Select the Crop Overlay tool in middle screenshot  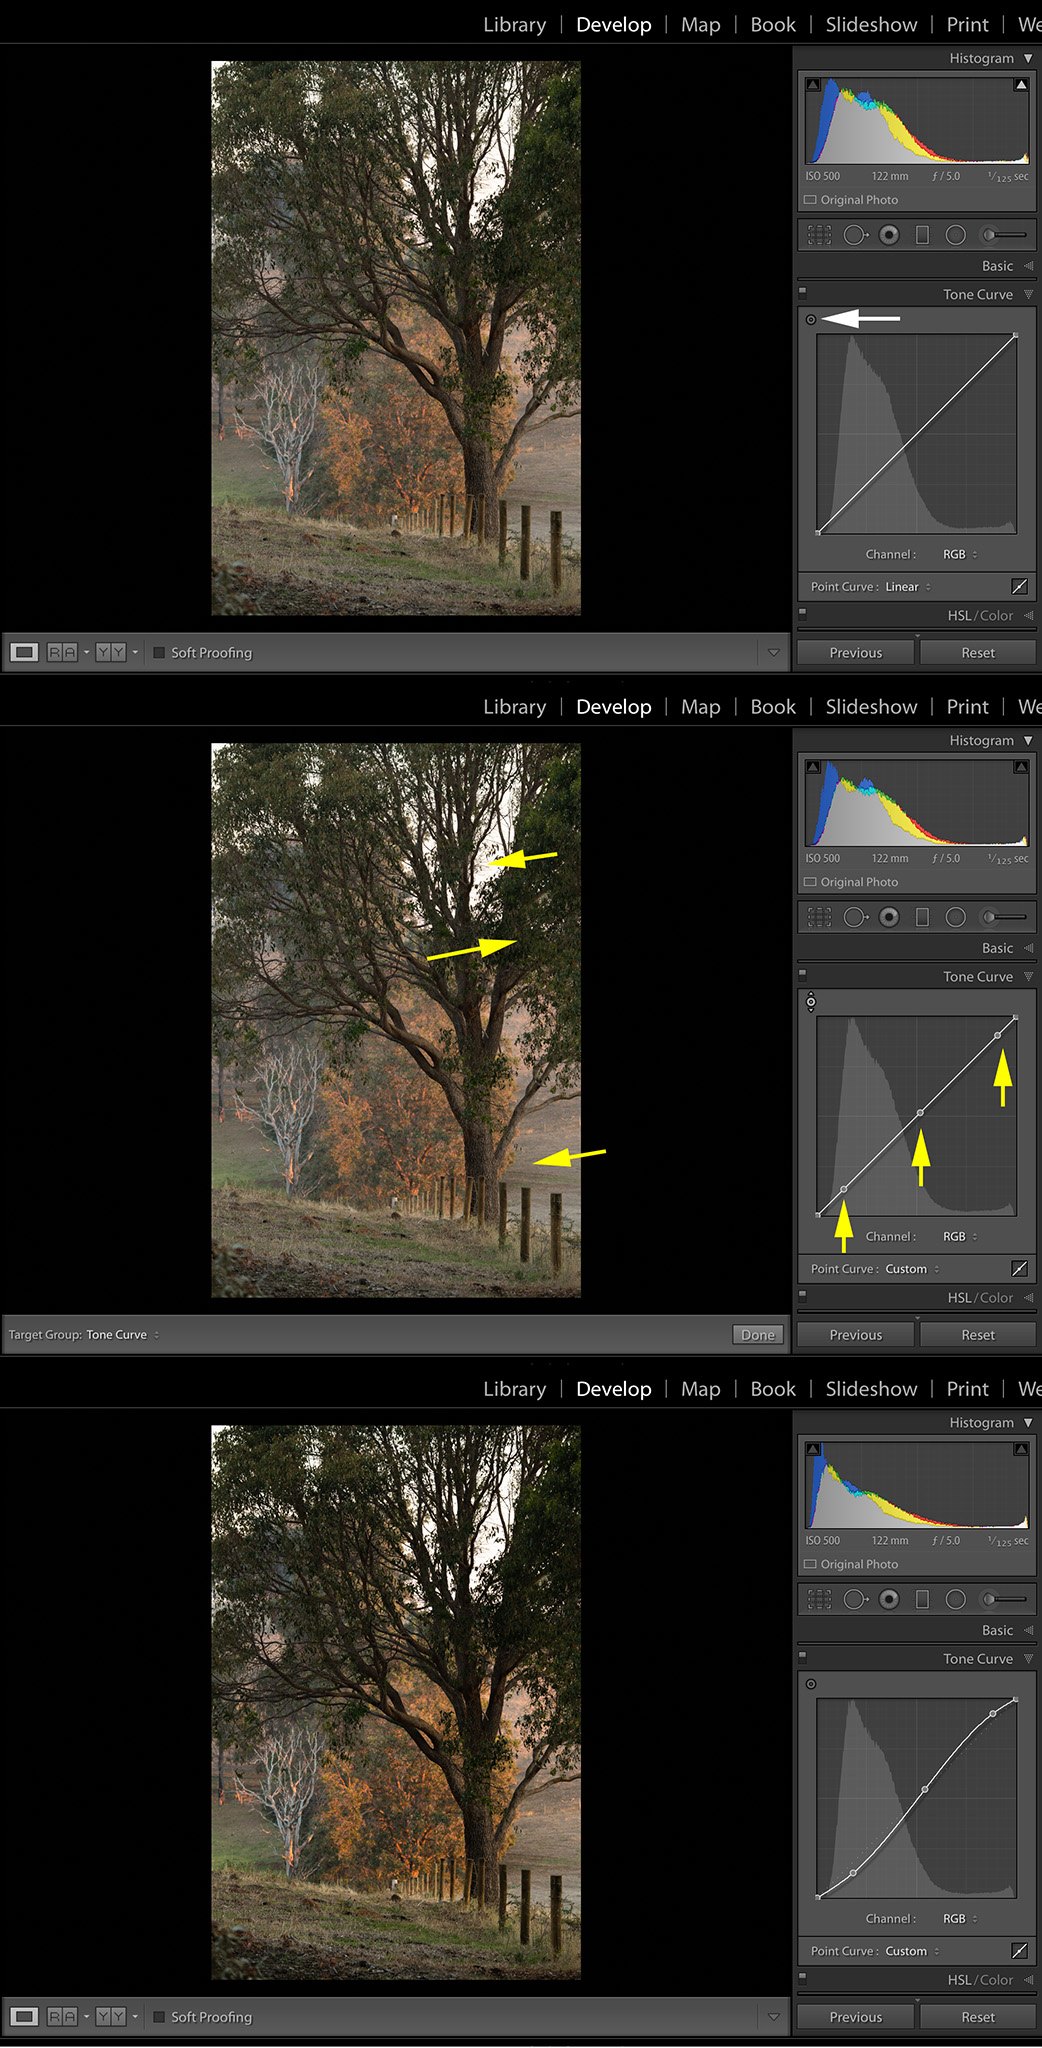819,917
